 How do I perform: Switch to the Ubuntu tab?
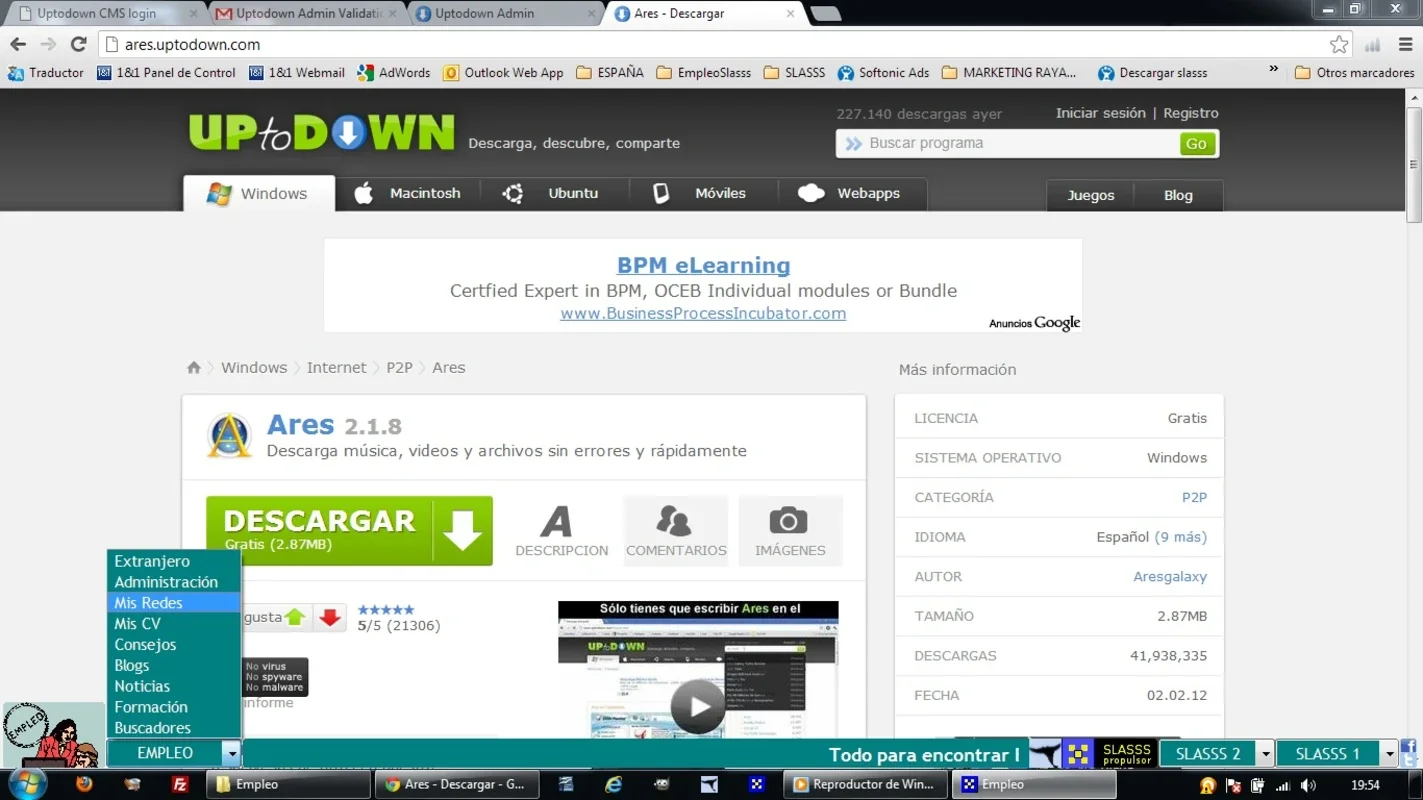point(553,194)
